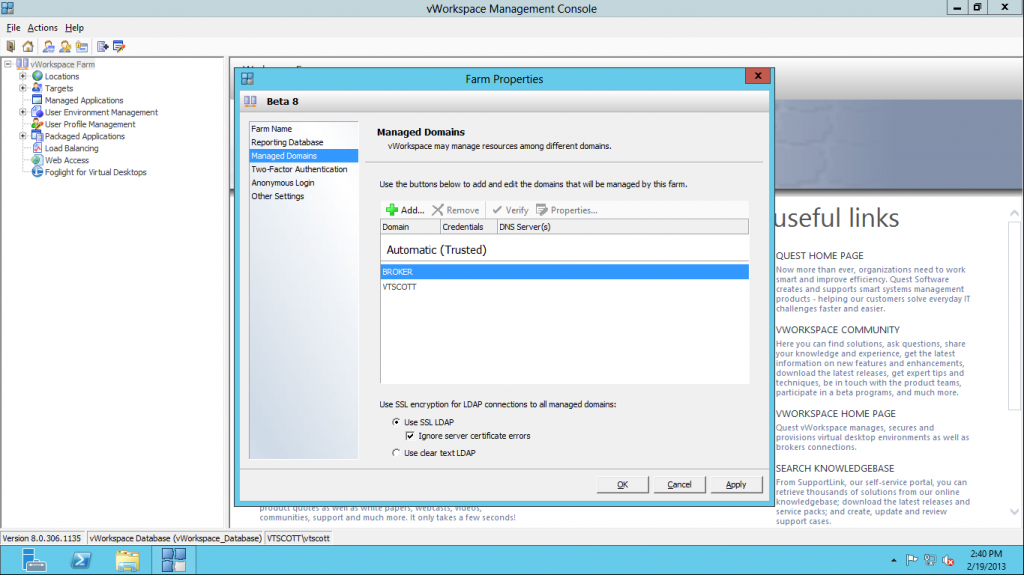Click the home toolbar icon
Image resolution: width=1024 pixels, height=575 pixels.
pos(28,46)
